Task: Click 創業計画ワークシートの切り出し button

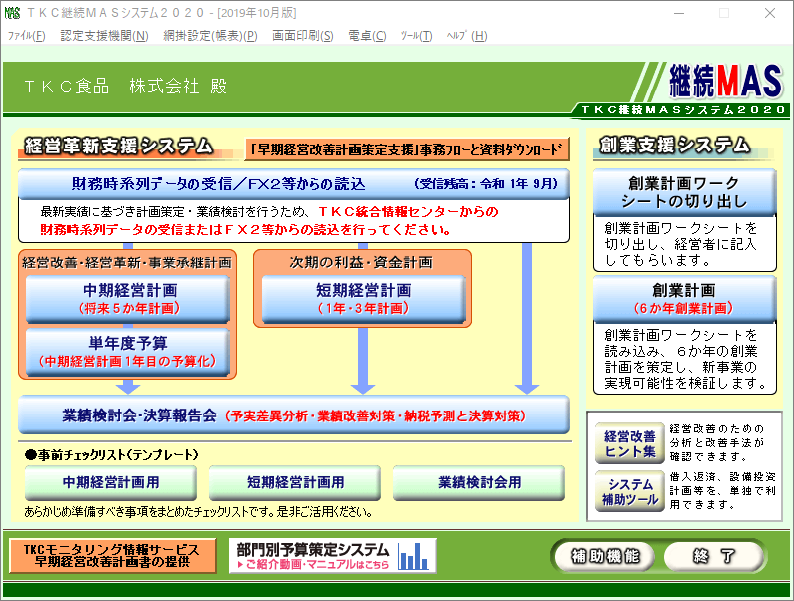Action: pos(684,192)
